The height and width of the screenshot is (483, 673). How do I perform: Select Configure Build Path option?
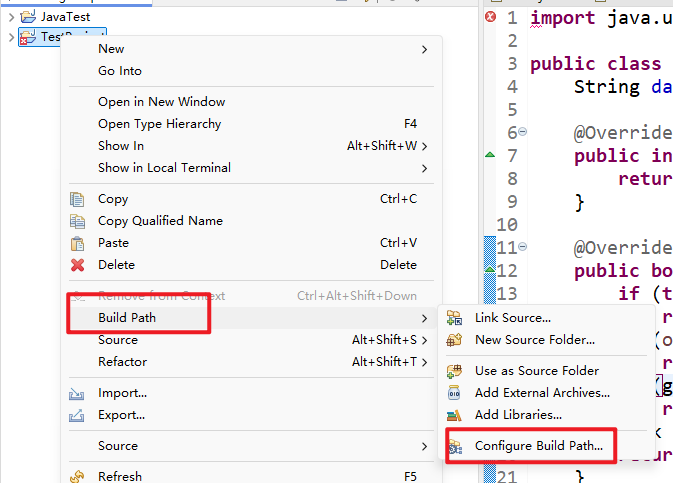click(x=538, y=446)
